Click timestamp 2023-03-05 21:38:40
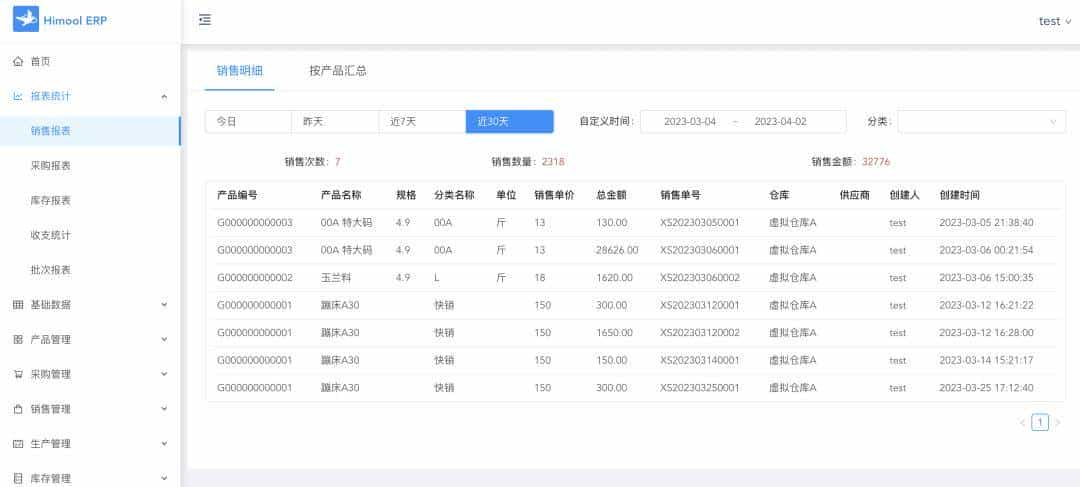This screenshot has width=1080, height=487. [986, 222]
